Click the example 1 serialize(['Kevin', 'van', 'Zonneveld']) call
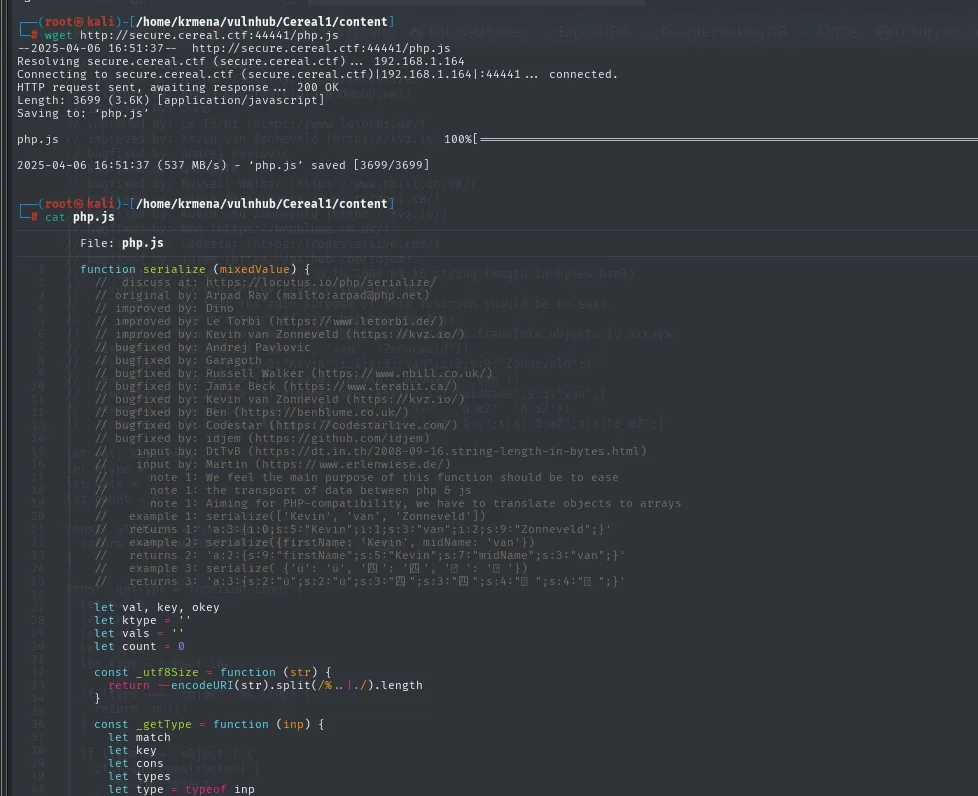 (346, 517)
